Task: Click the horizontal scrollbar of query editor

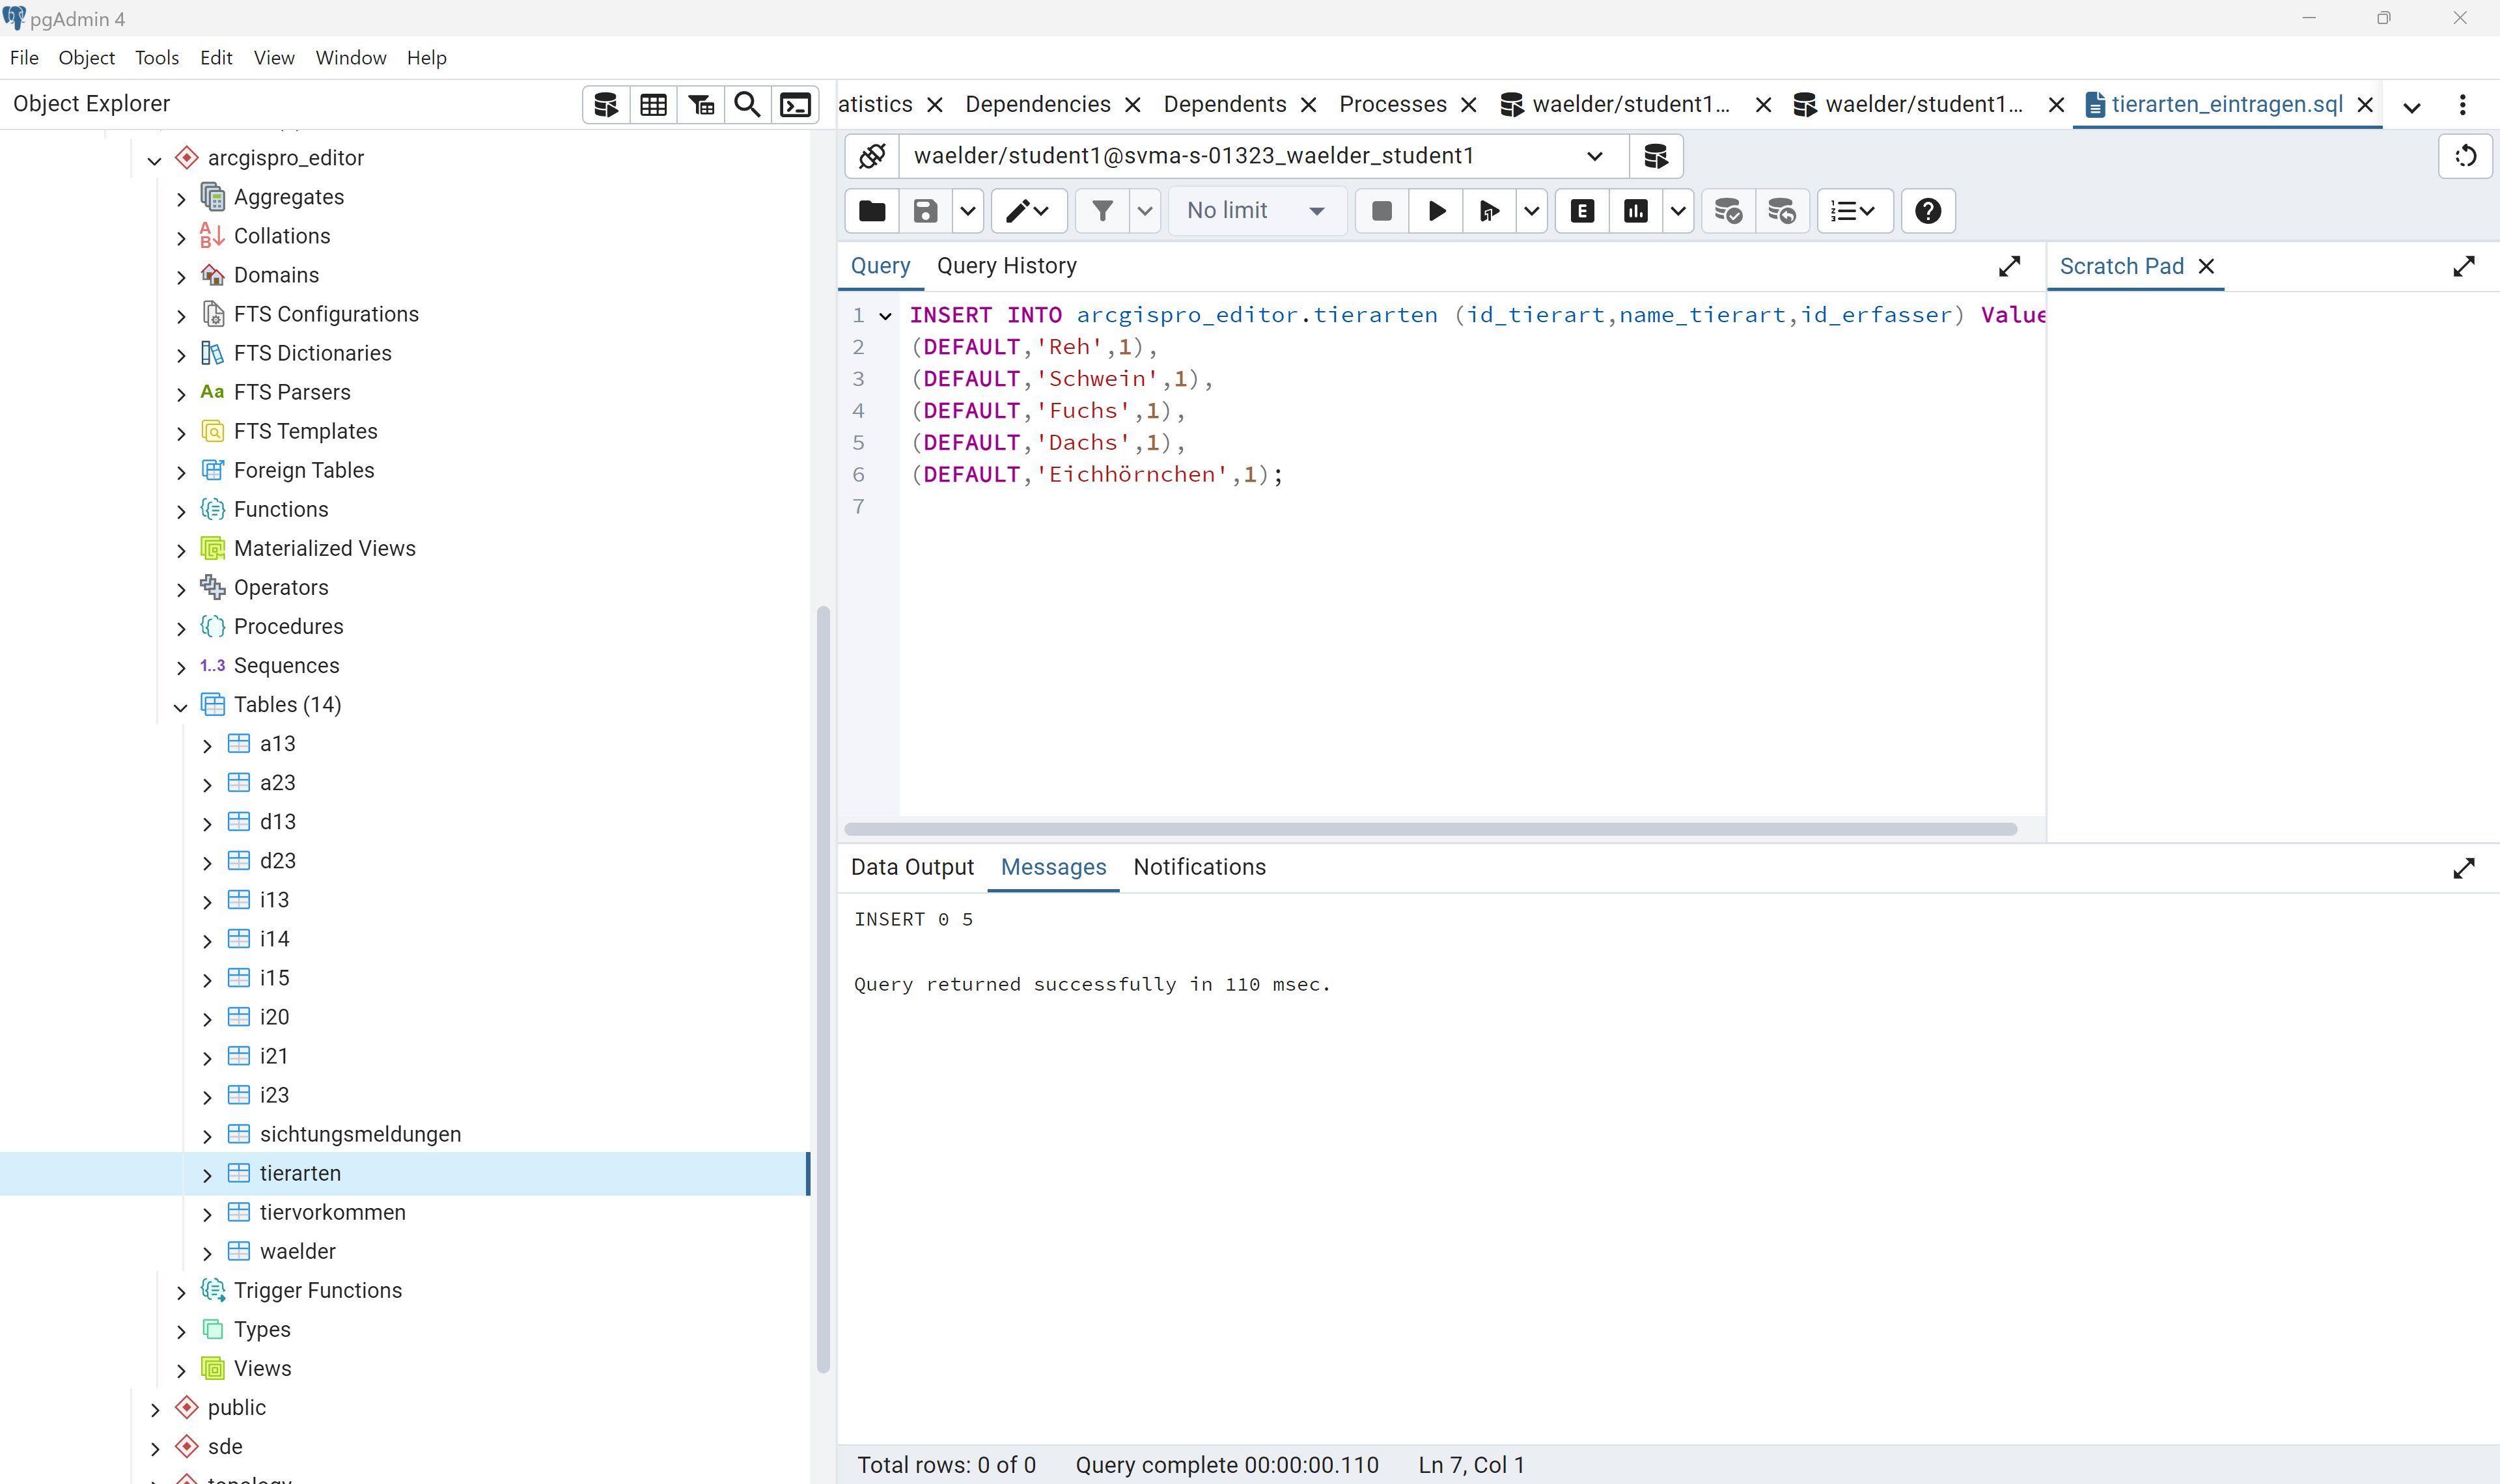Action: coord(1430,829)
